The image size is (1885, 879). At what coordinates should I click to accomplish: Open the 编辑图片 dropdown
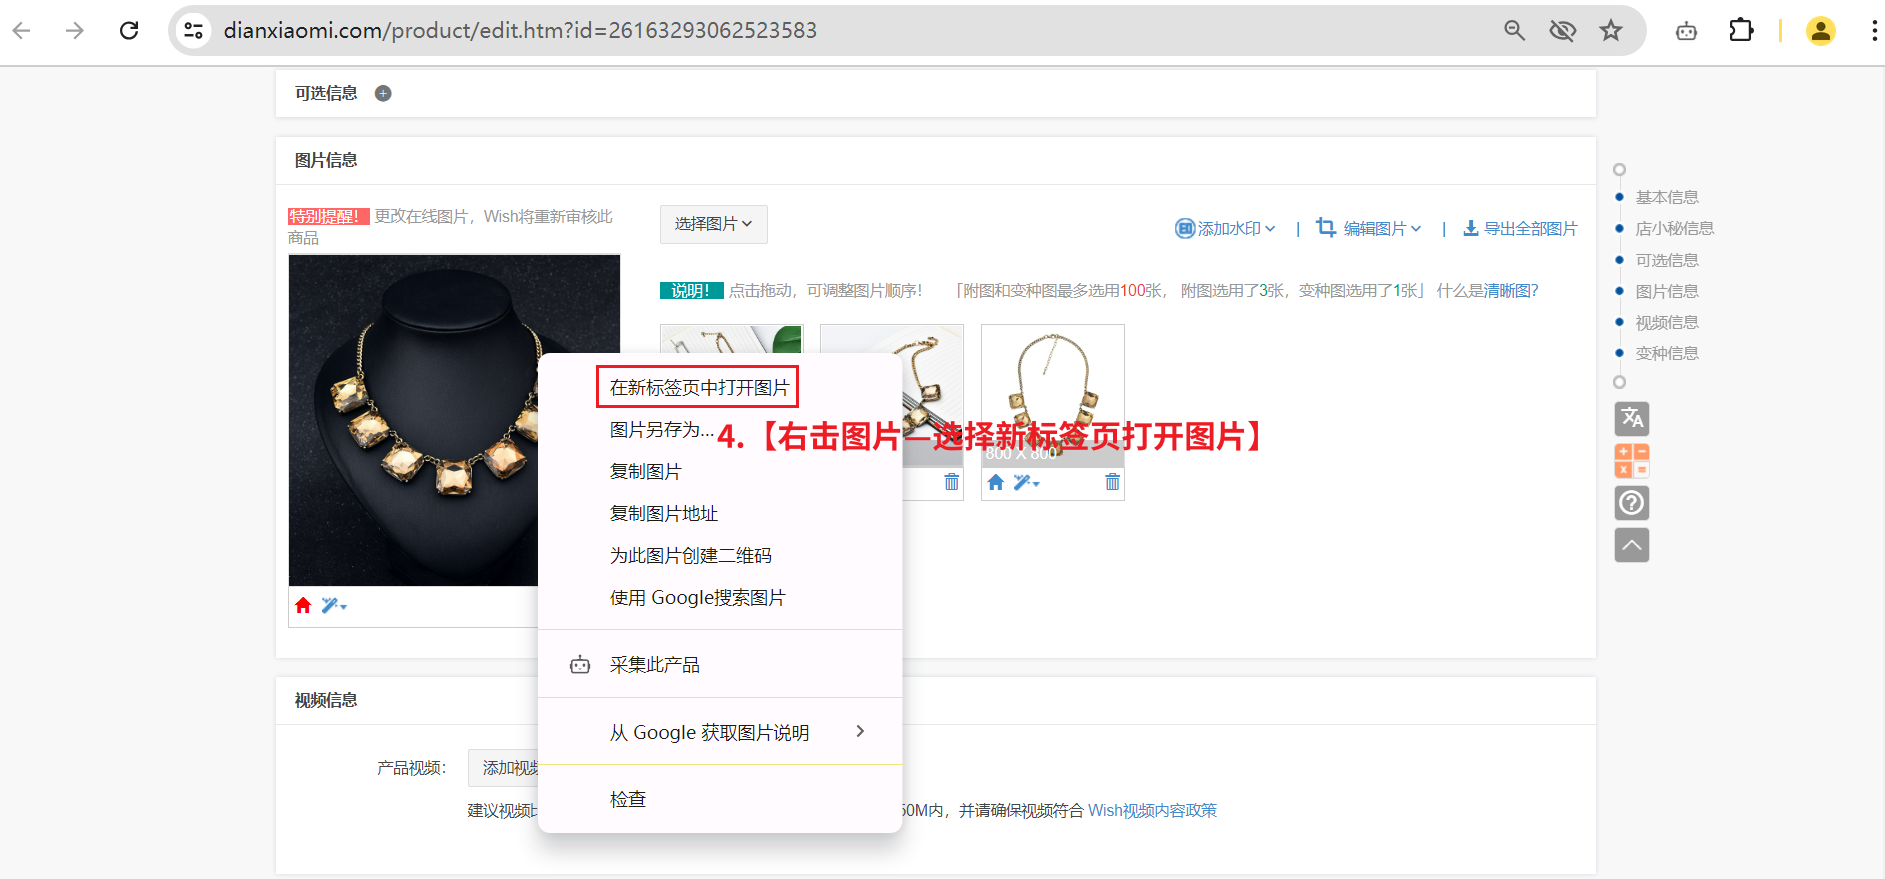pos(1368,228)
